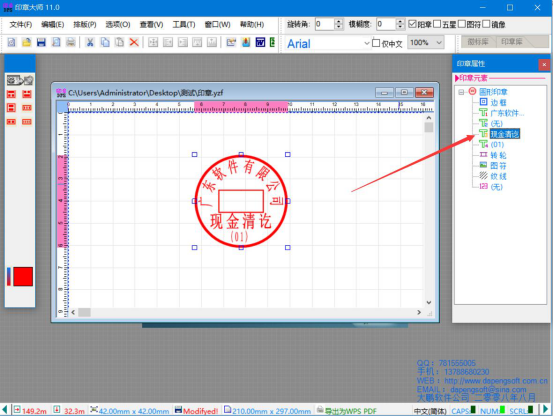This screenshot has height=417, width=554.
Task: Click the Print toolbar icon
Action: [71, 43]
